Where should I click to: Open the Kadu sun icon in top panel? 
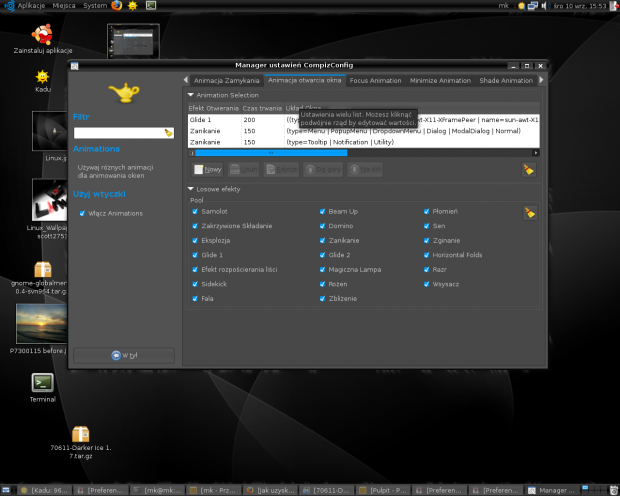click(x=133, y=6)
